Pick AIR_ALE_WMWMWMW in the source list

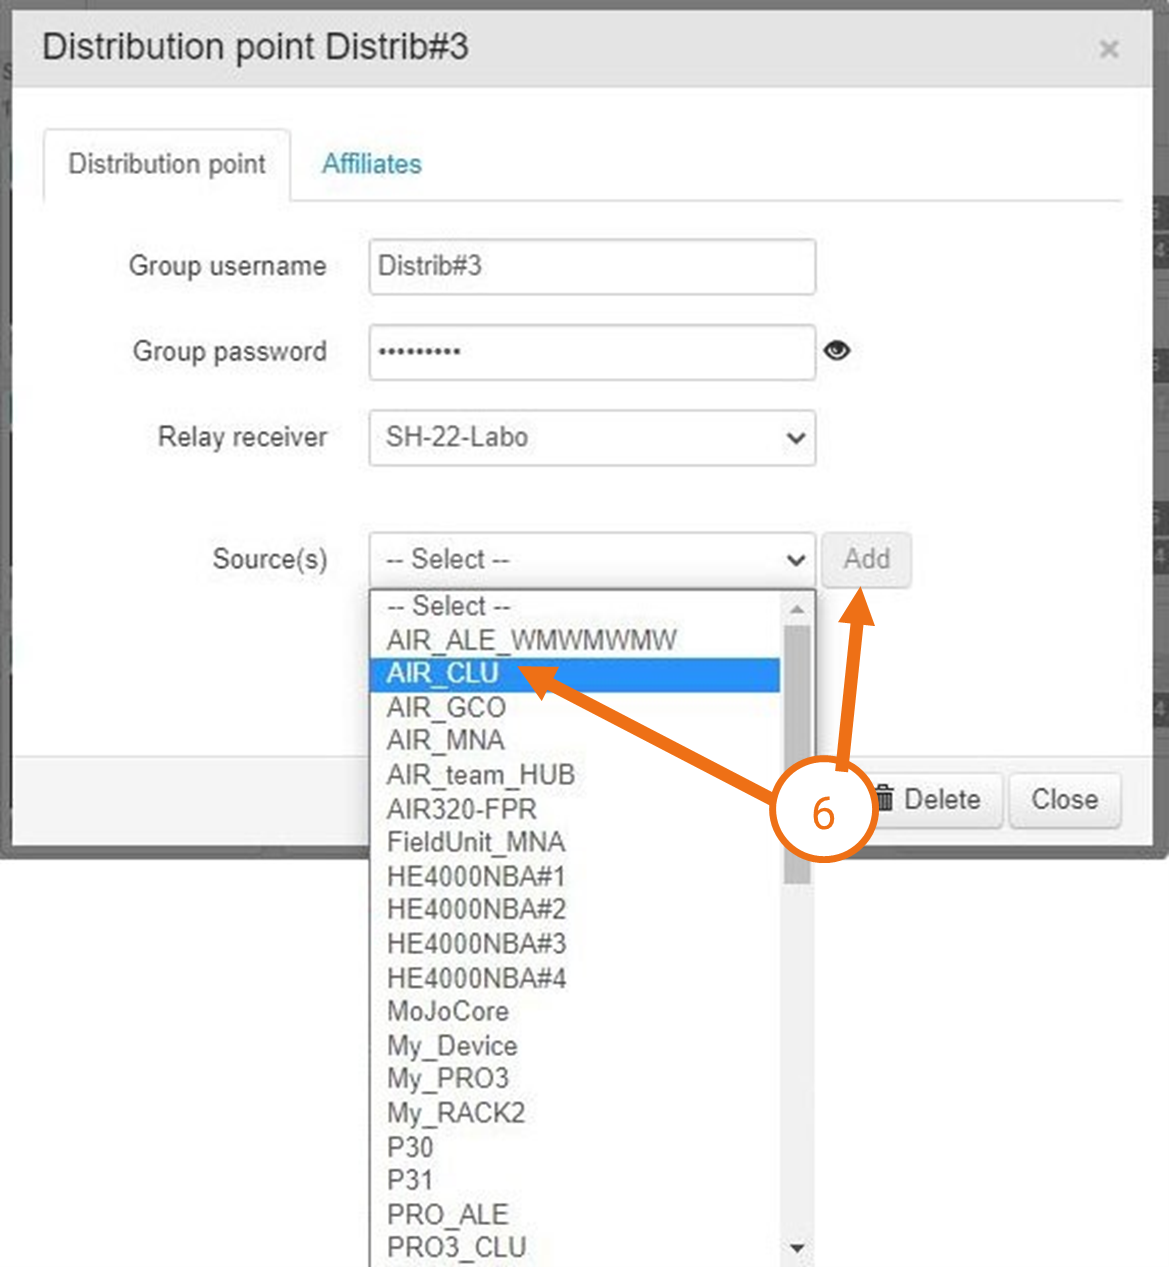532,640
